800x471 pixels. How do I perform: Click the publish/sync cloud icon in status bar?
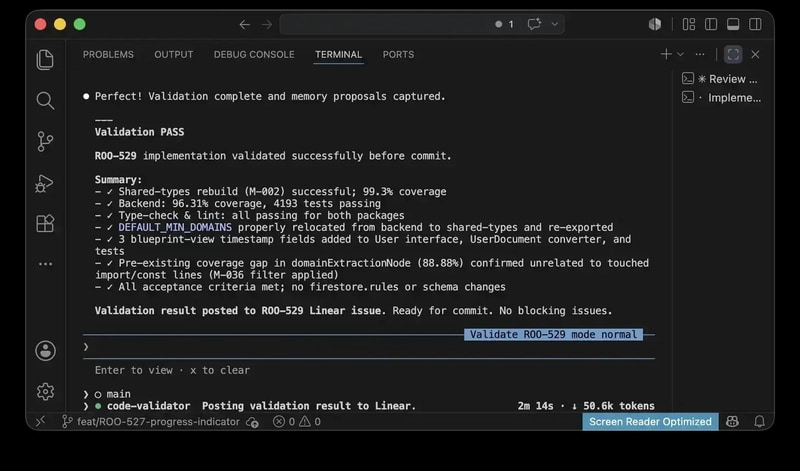tap(252, 422)
